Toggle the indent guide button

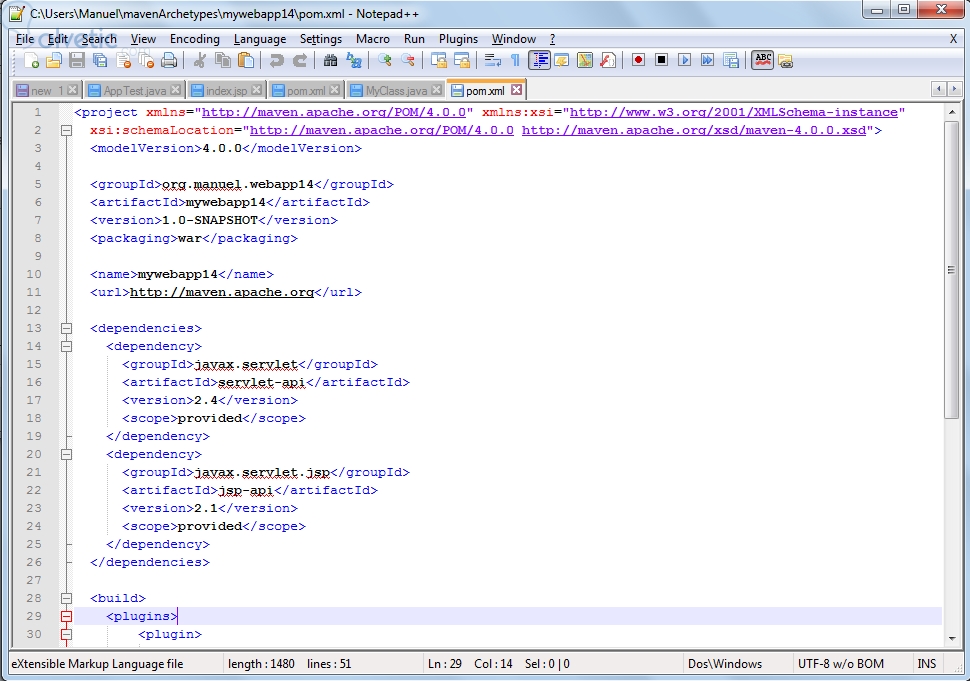540,61
